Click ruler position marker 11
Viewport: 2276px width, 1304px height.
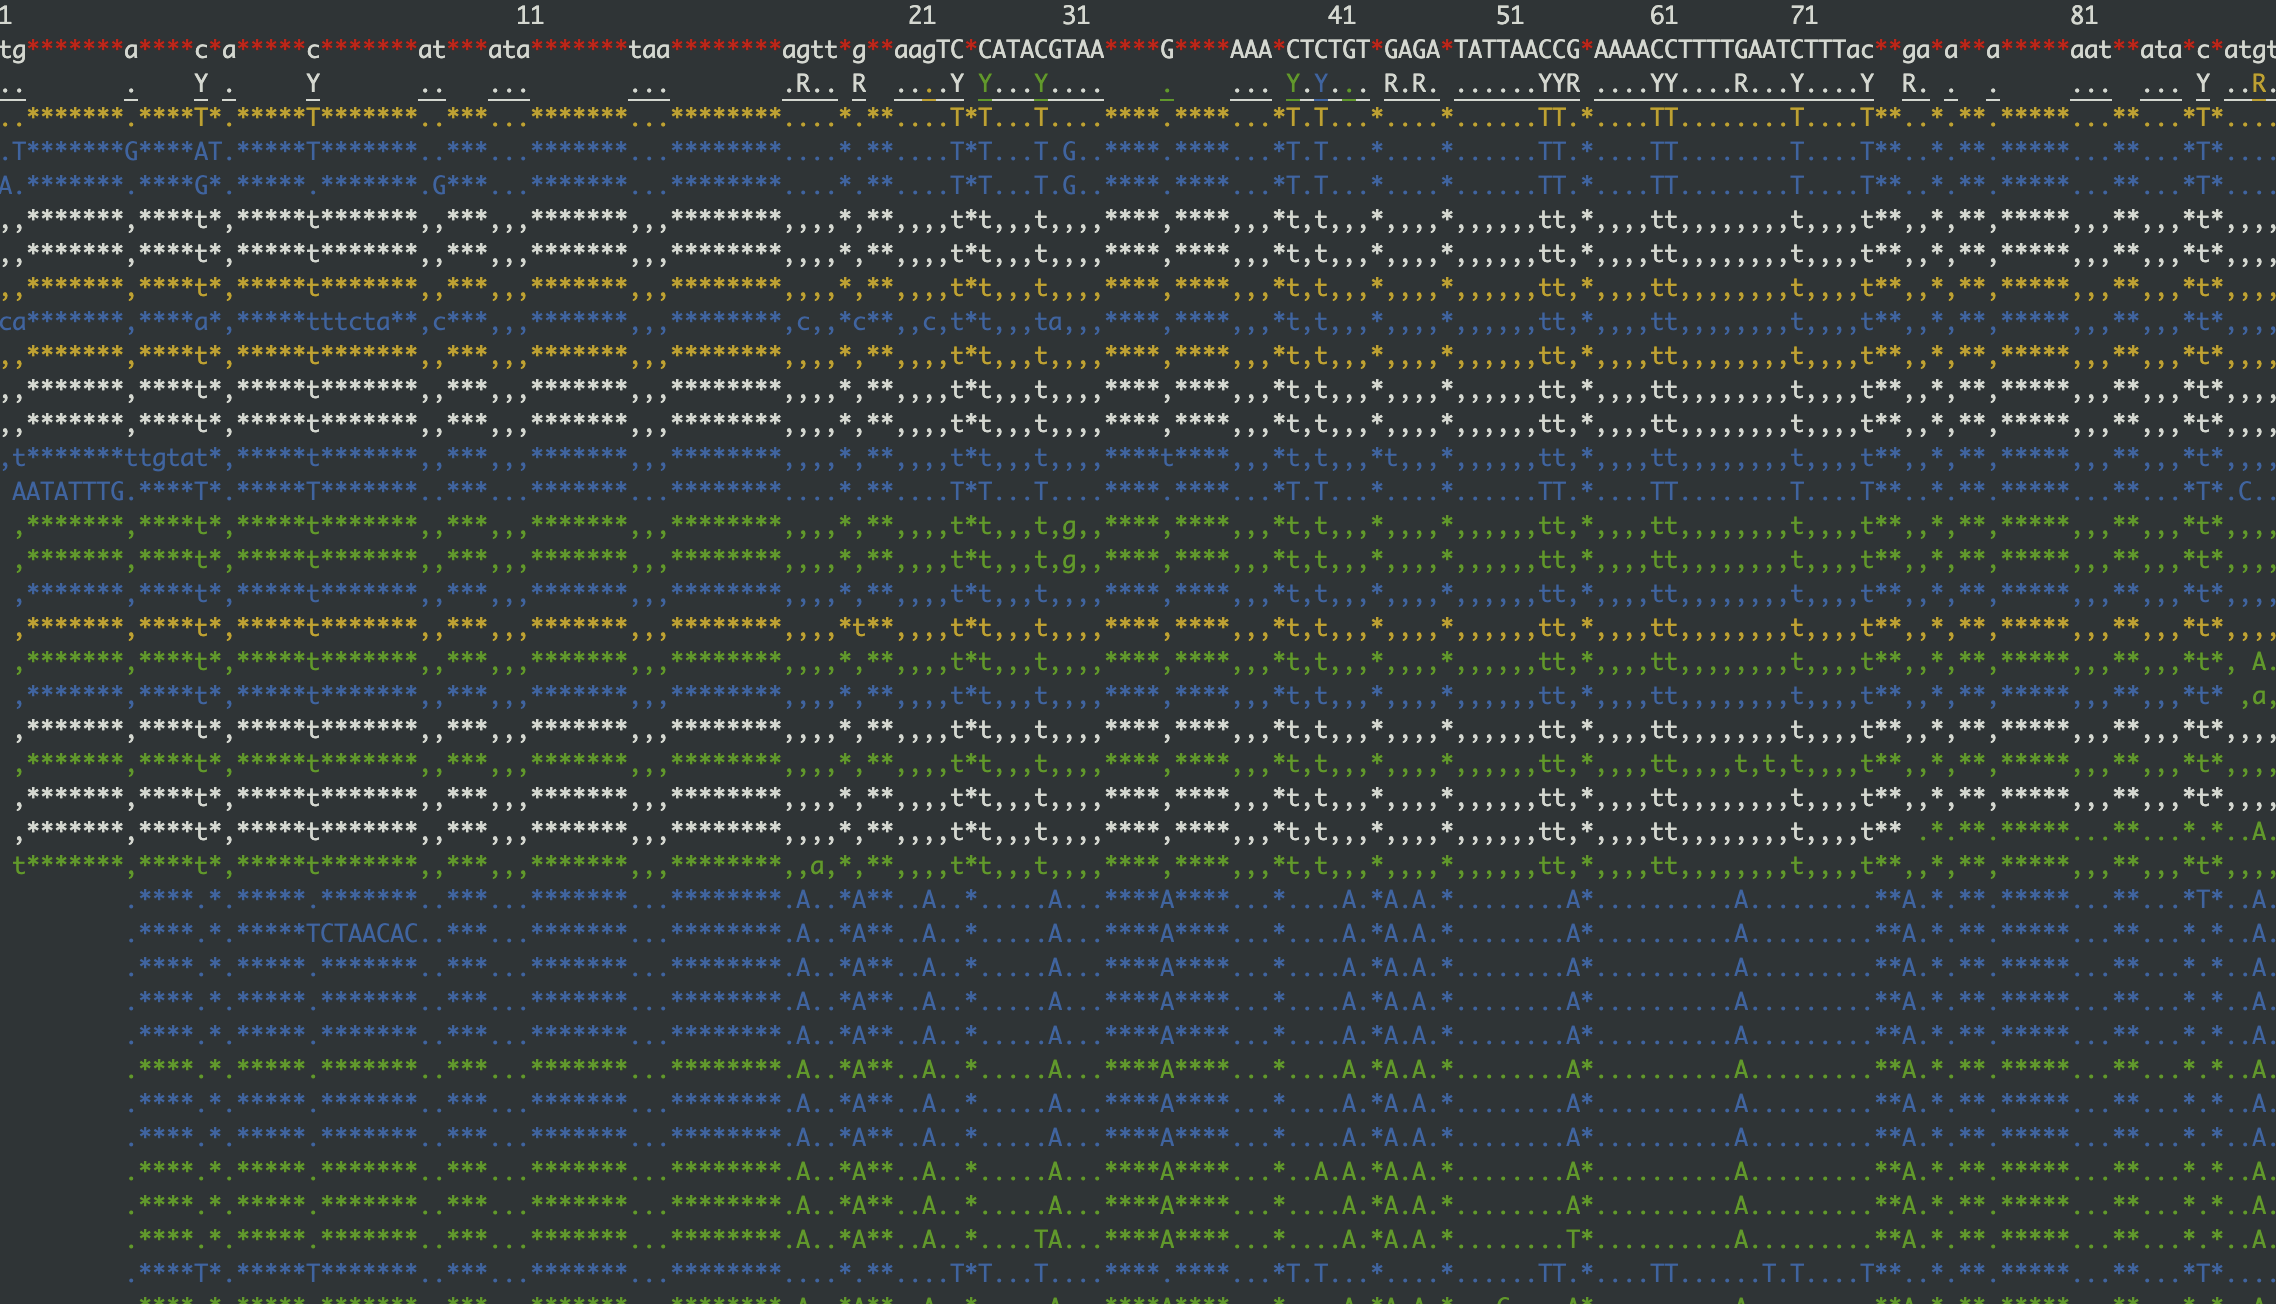coord(530,15)
